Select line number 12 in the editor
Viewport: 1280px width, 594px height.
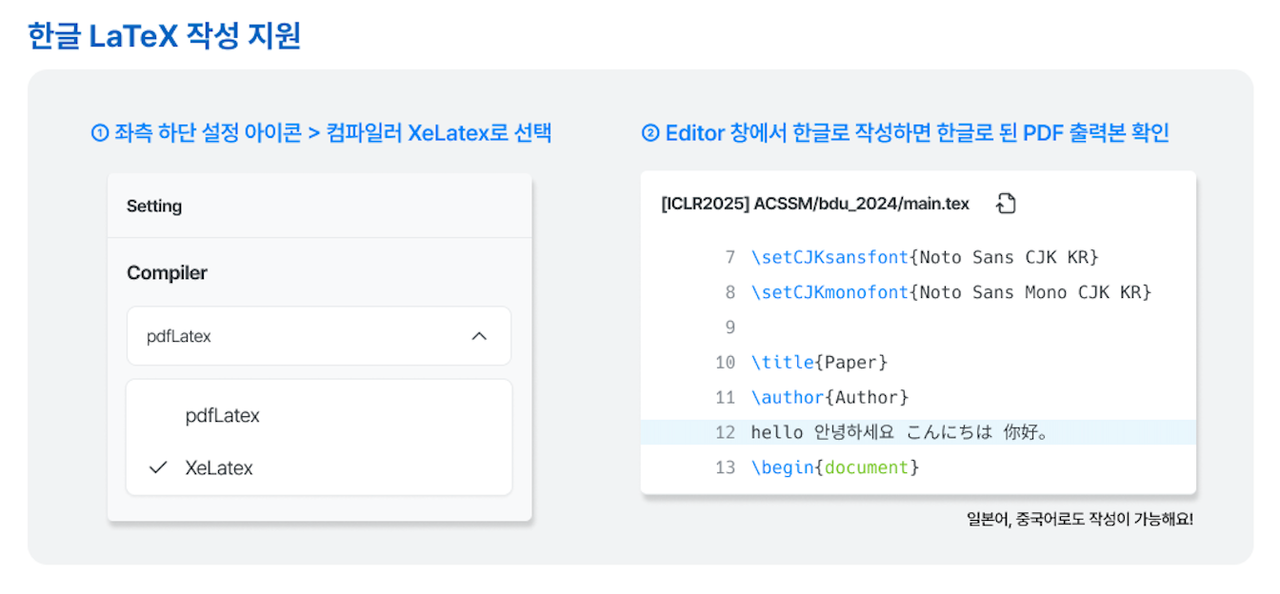[725, 432]
